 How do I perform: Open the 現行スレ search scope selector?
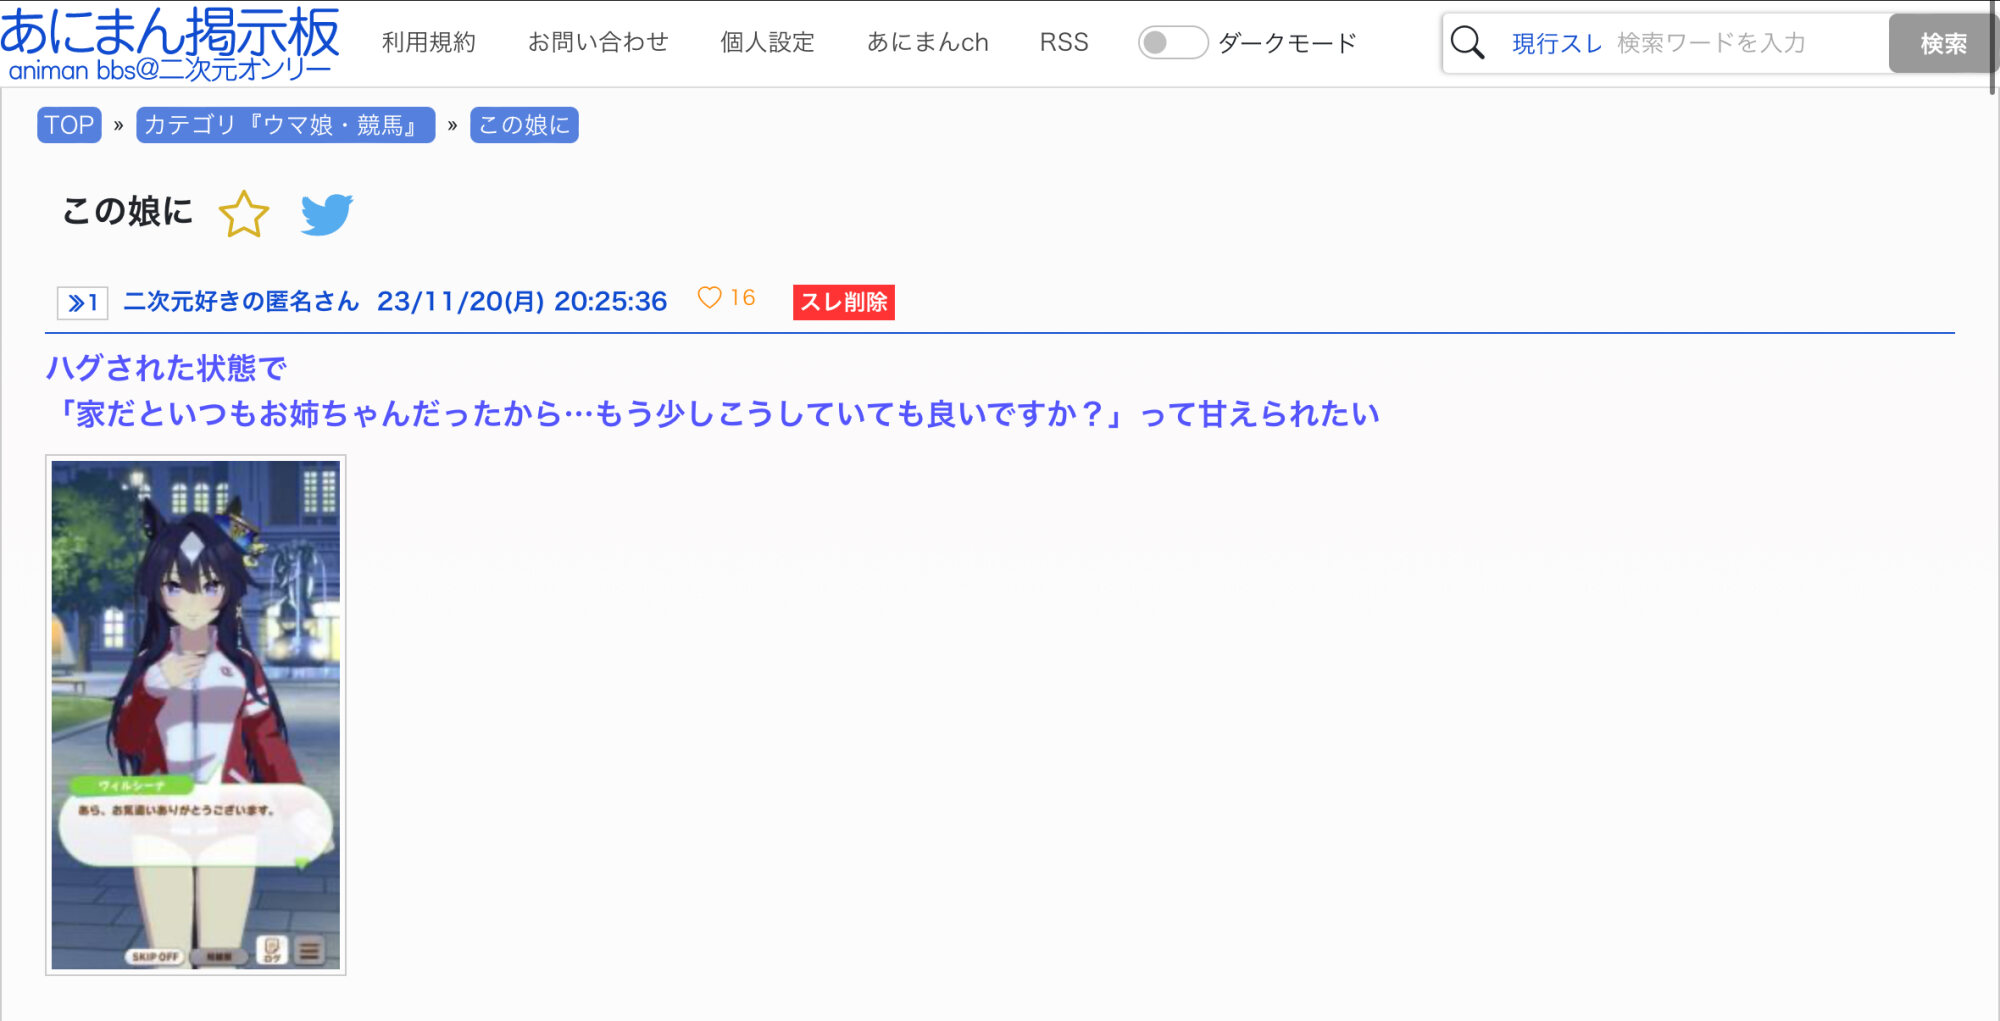click(1556, 43)
